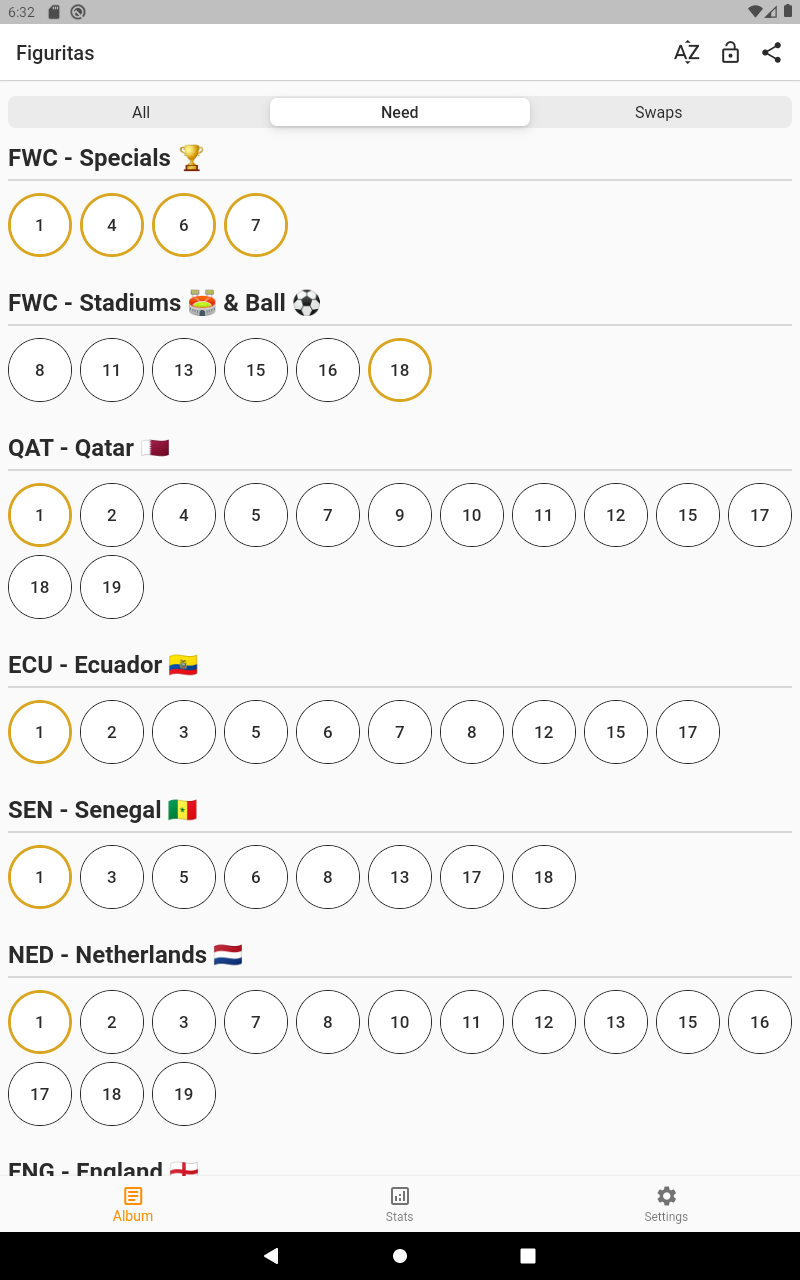
Task: Toggle the lock icon in the top bar
Action: (731, 53)
